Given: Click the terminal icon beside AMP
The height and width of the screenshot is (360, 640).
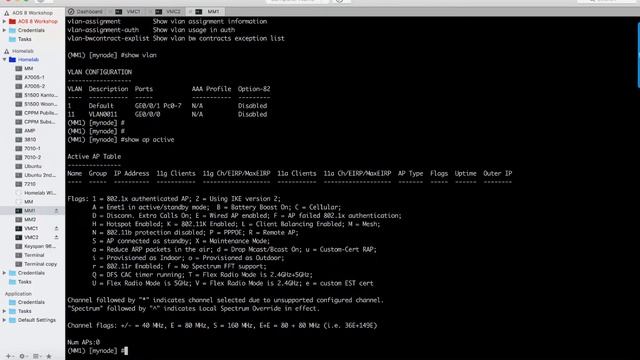Looking at the screenshot, I should click(18, 131).
